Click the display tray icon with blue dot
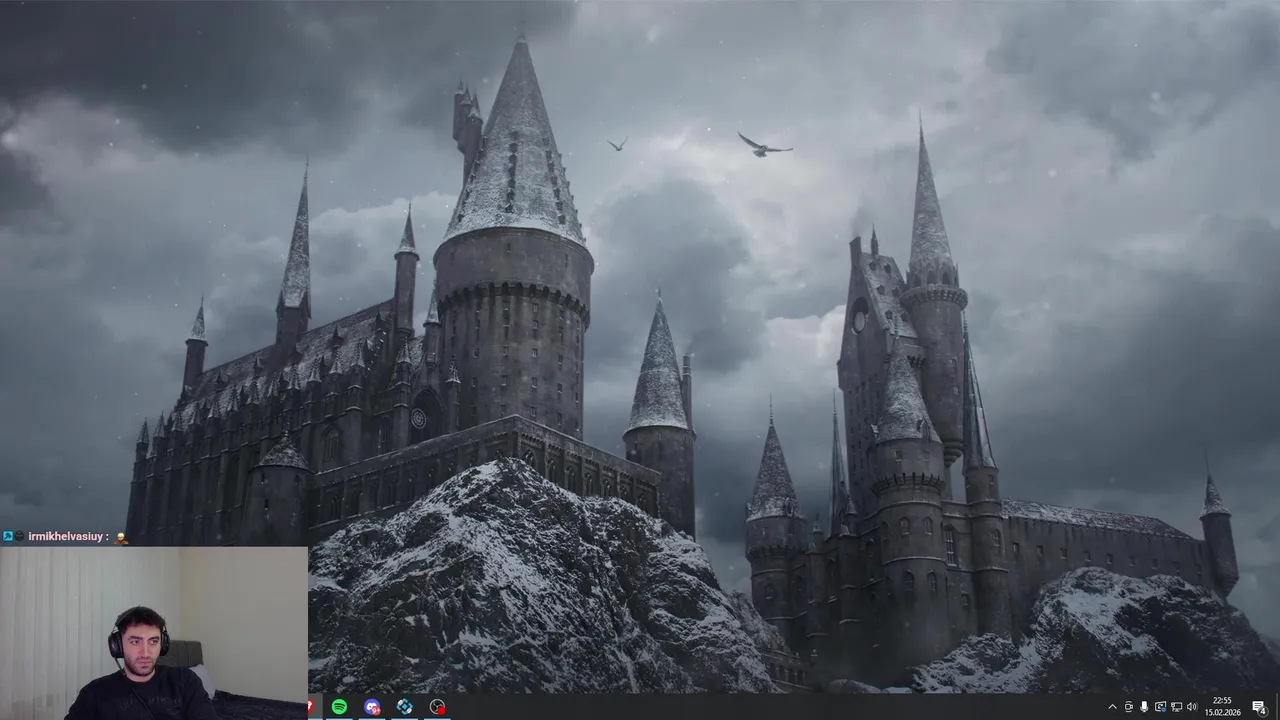Screen dimensions: 1280x720 1160,707
